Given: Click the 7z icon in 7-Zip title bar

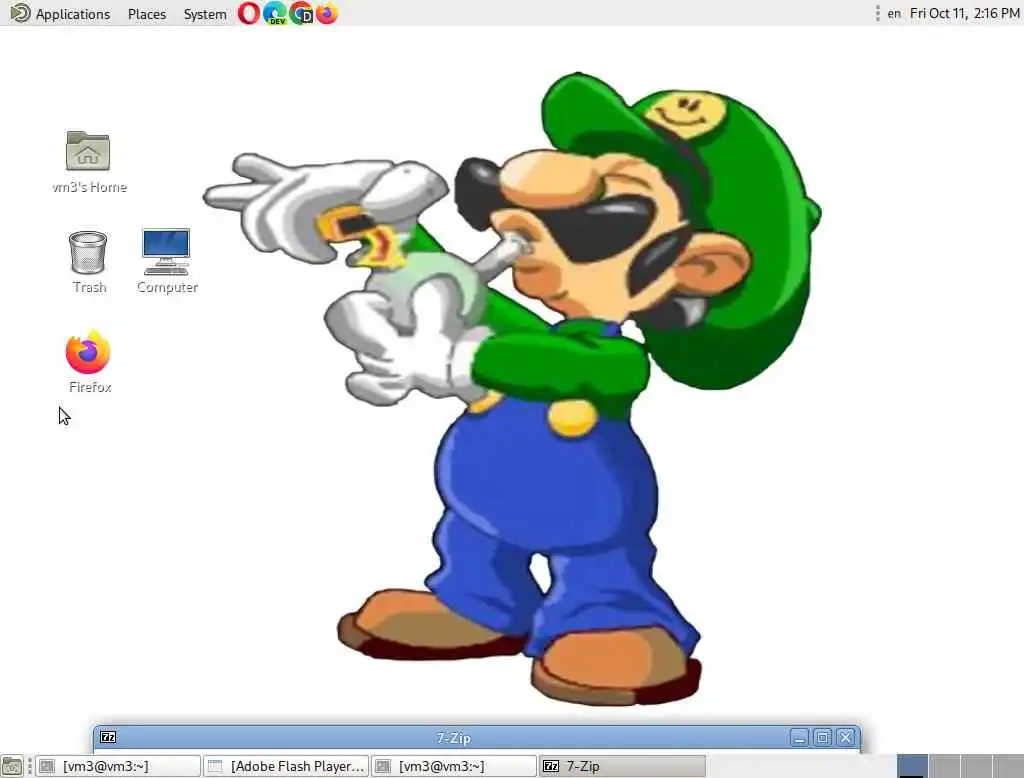Looking at the screenshot, I should (x=108, y=737).
